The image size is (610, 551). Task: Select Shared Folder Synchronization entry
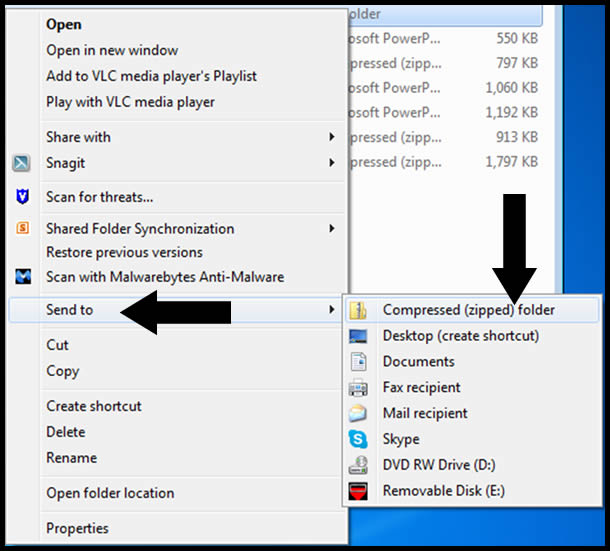tap(140, 228)
